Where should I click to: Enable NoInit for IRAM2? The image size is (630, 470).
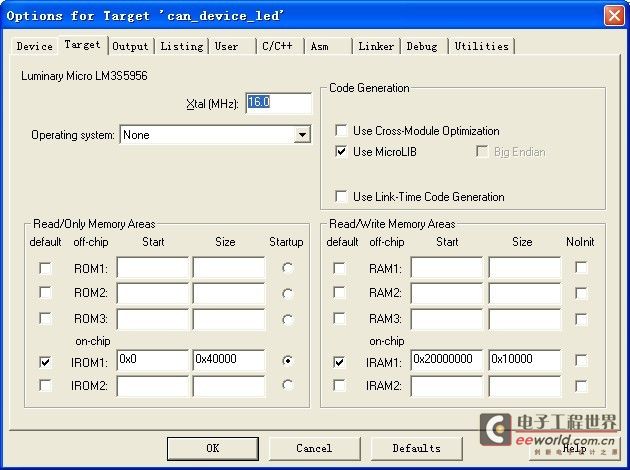[x=581, y=386]
